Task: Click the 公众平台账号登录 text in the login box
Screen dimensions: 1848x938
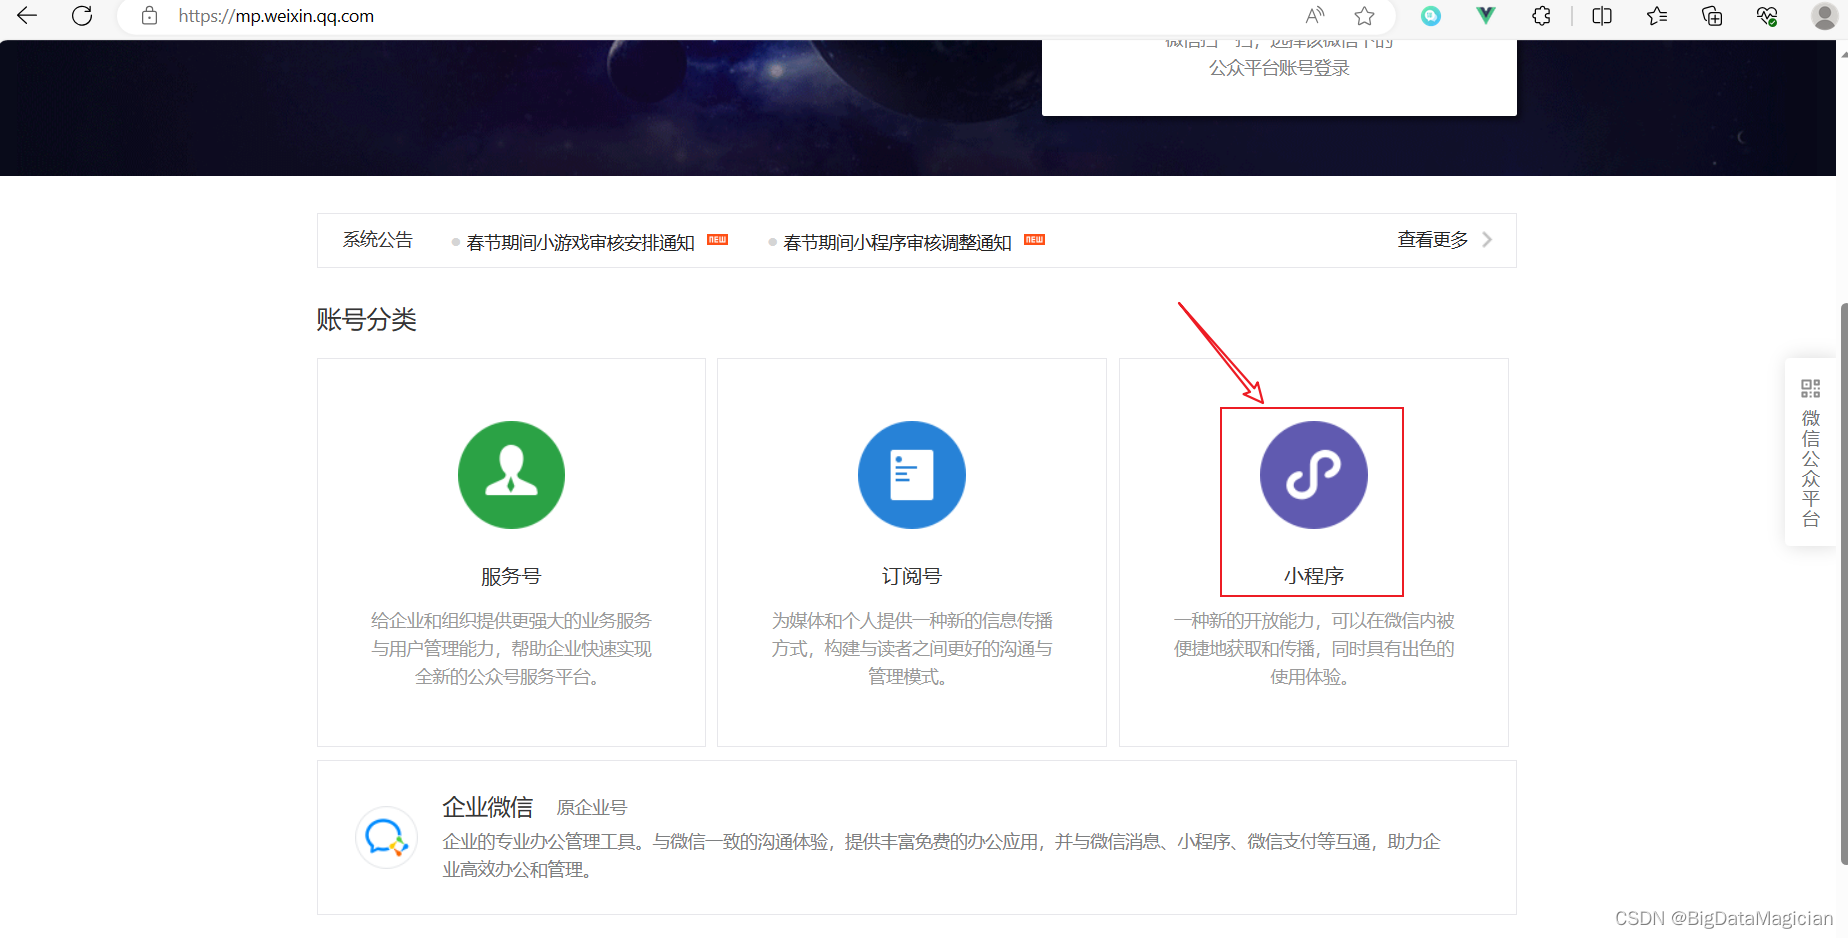Action: 1279,68
